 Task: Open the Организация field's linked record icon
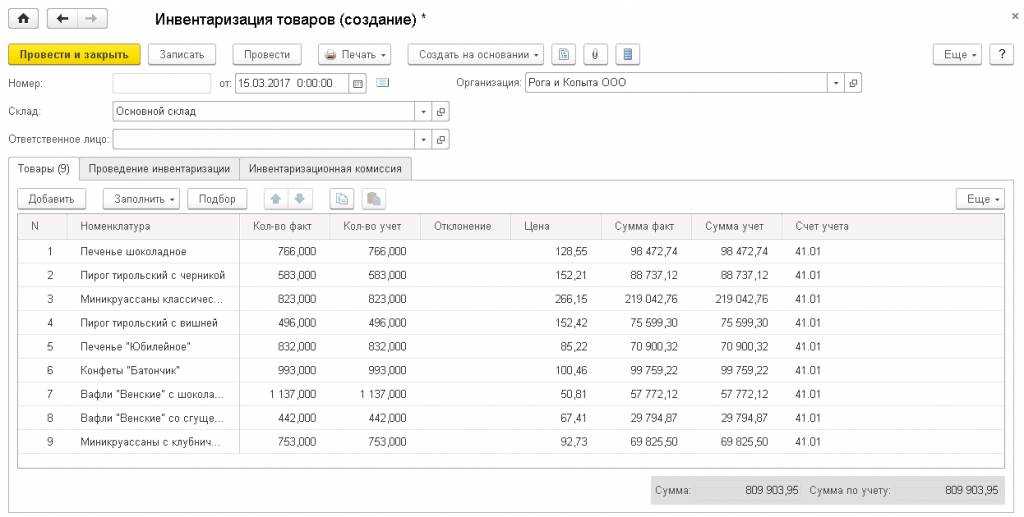pyautogui.click(x=853, y=84)
